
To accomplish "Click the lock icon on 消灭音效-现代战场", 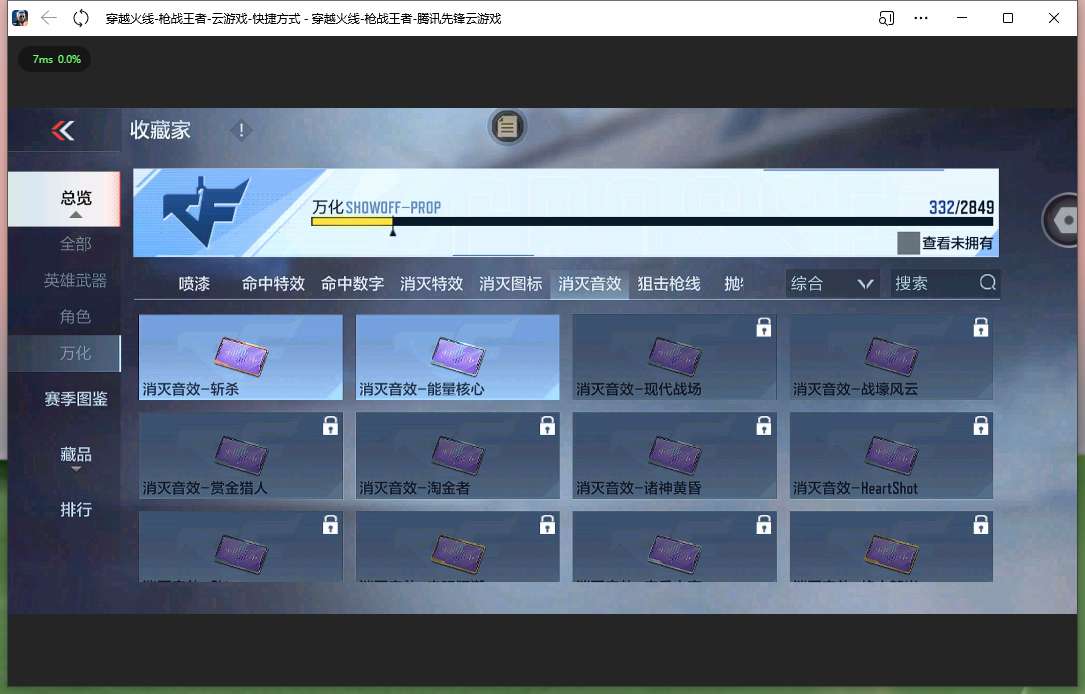I will click(x=763, y=327).
